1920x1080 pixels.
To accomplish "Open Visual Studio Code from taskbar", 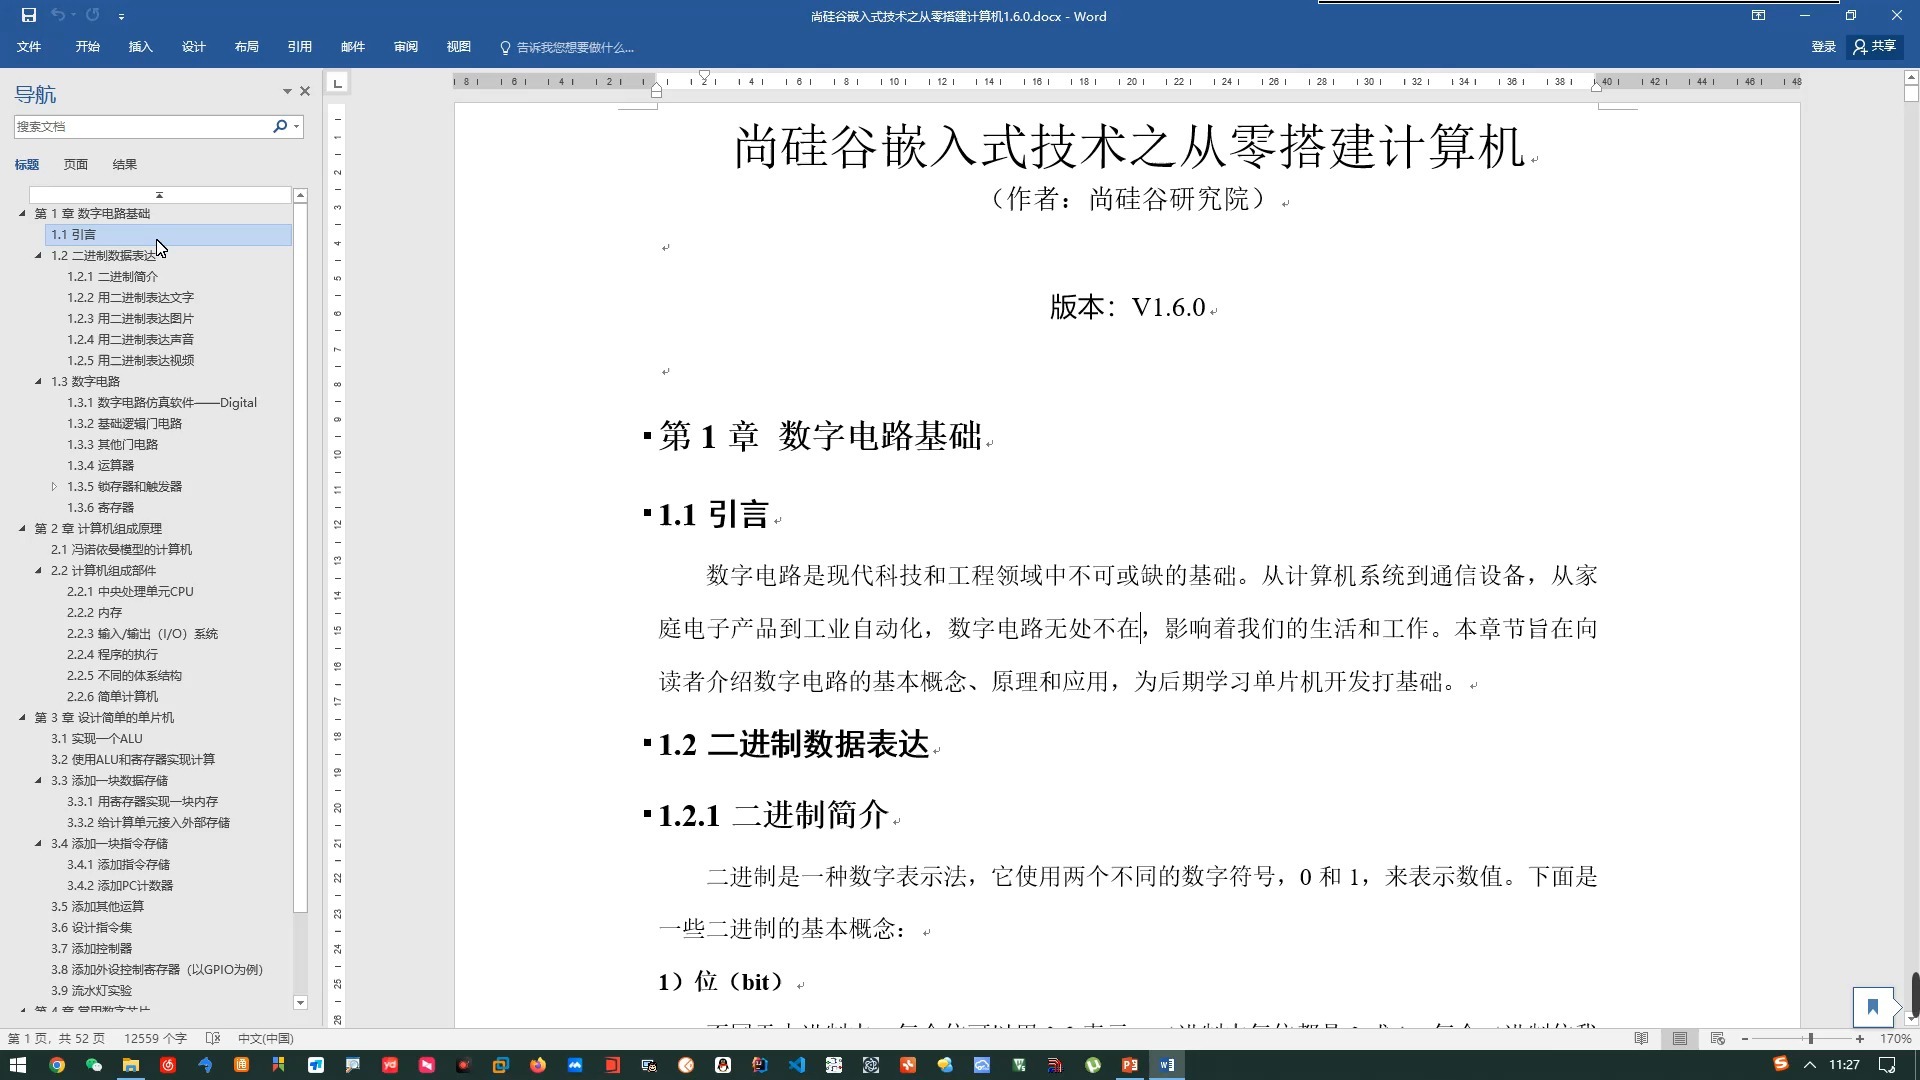I will tap(797, 1065).
